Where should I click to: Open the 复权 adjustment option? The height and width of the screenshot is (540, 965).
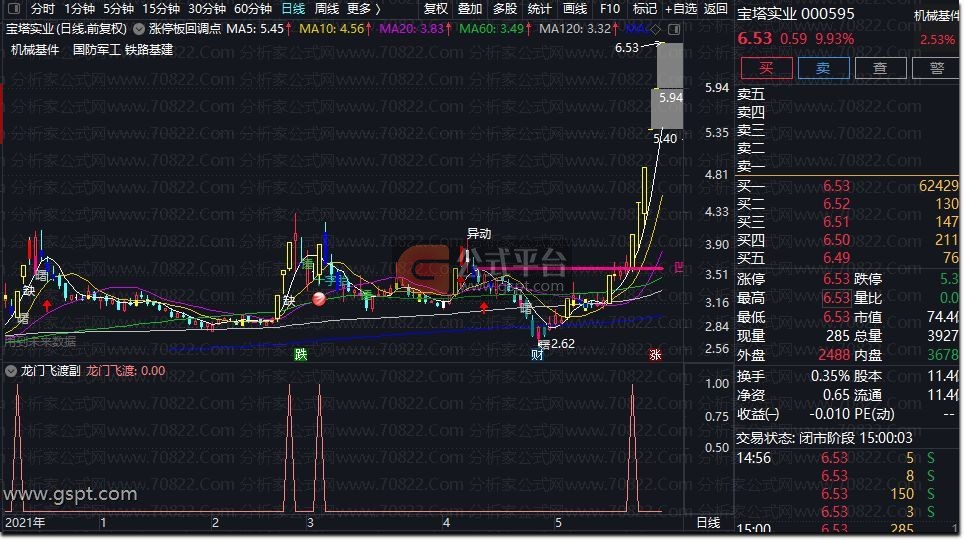[x=436, y=9]
